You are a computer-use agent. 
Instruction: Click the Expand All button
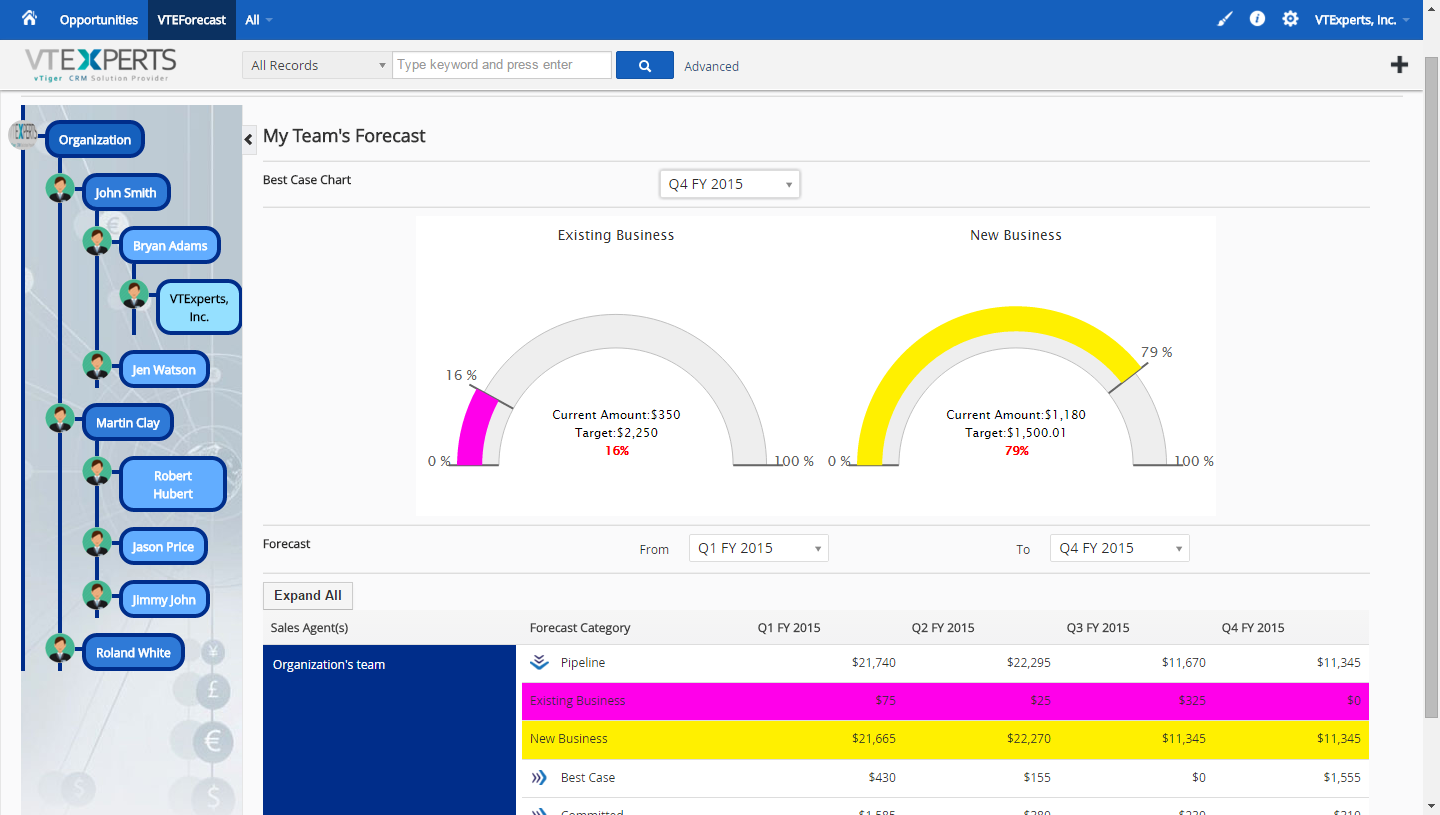pos(308,595)
